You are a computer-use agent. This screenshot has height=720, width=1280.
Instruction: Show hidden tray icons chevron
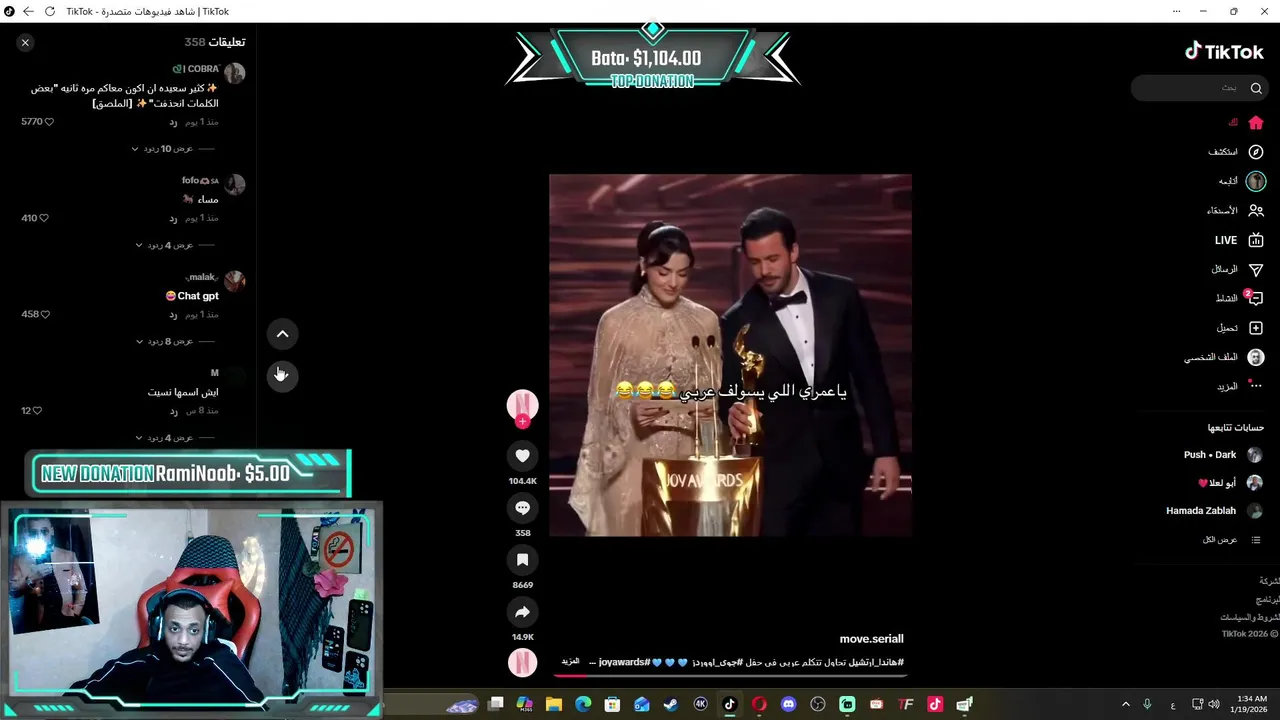coord(1125,705)
